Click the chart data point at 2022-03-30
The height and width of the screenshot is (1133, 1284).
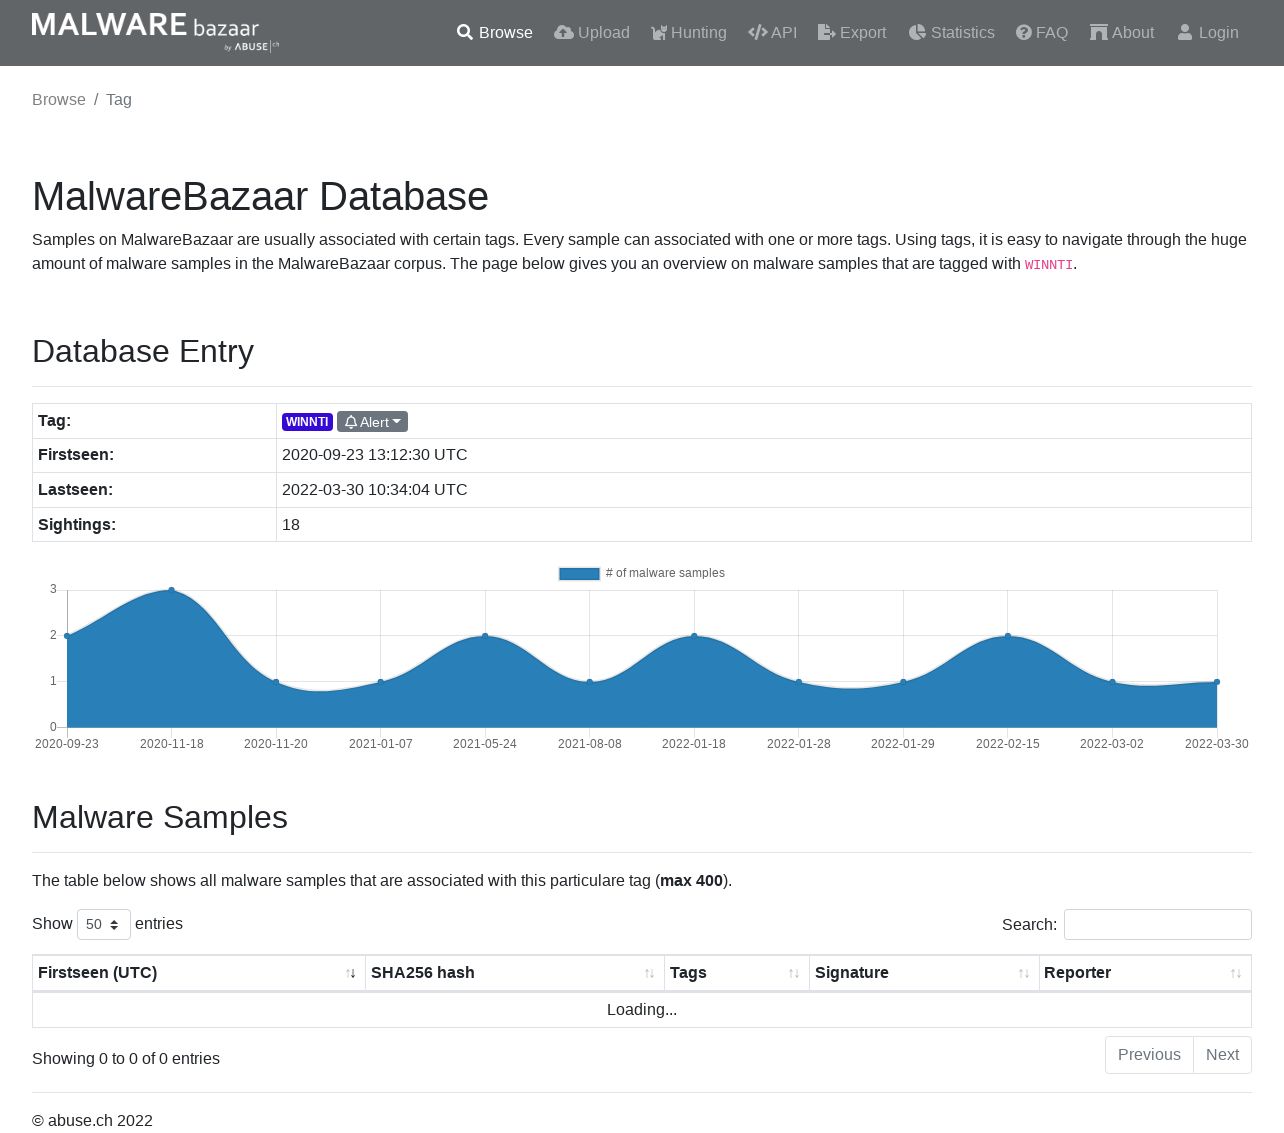(1217, 682)
